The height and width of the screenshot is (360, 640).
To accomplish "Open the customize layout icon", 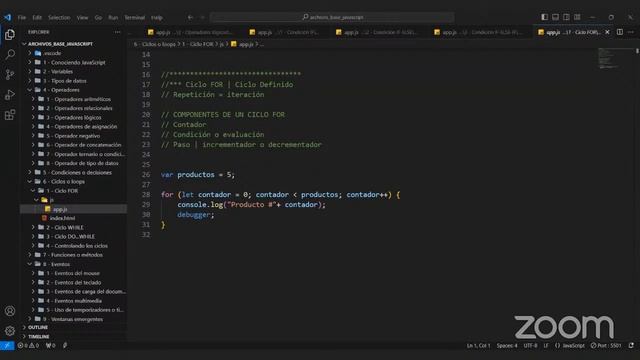I will [577, 17].
